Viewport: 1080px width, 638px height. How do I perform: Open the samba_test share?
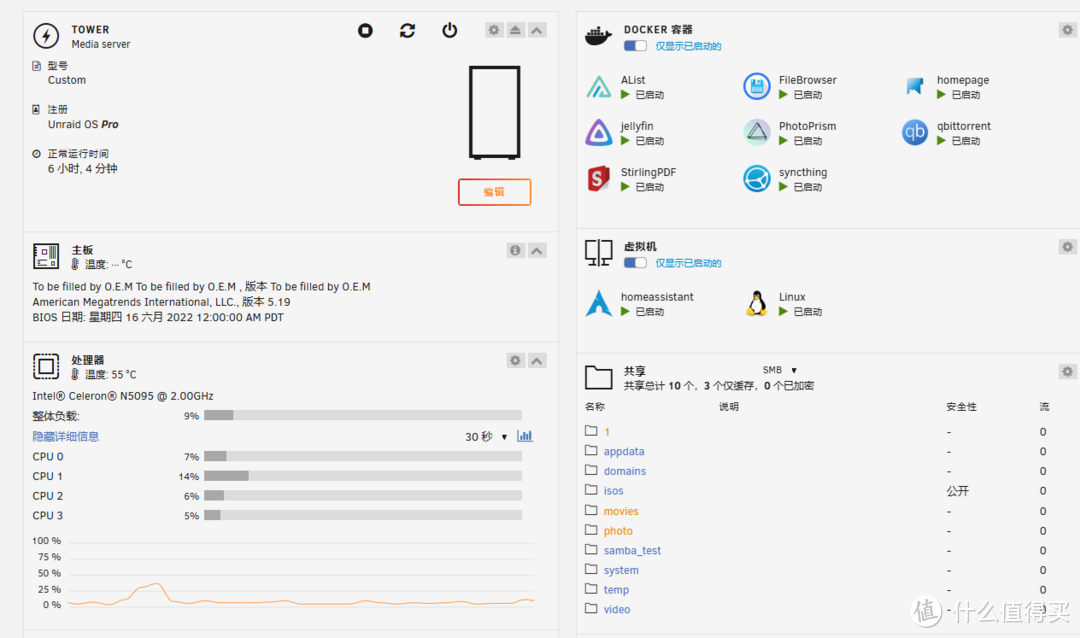coord(632,550)
